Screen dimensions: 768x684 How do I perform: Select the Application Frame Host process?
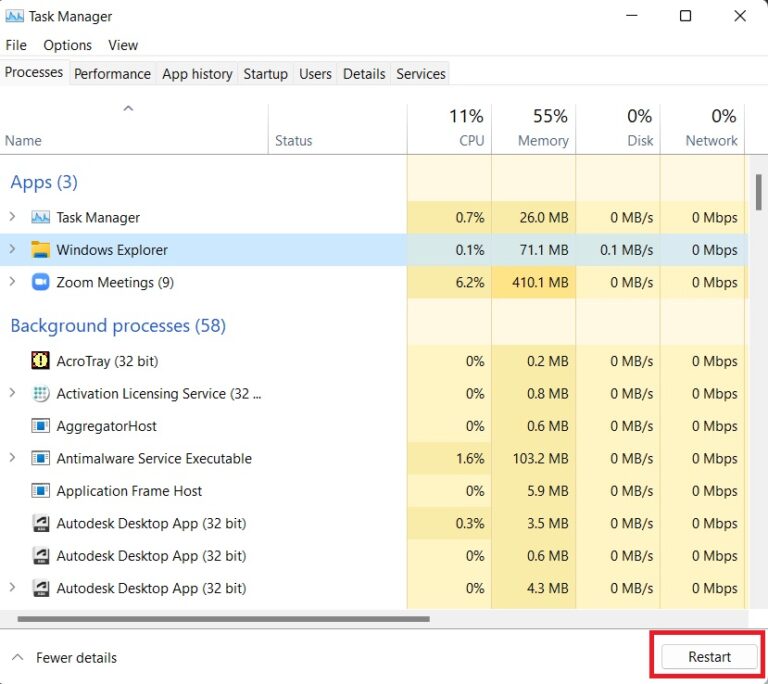pos(374,490)
